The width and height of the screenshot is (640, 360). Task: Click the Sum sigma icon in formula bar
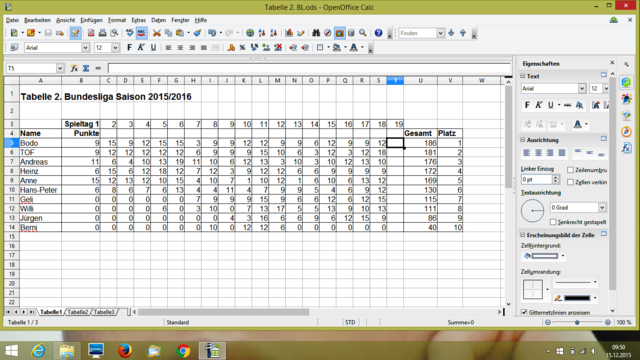(x=86, y=69)
